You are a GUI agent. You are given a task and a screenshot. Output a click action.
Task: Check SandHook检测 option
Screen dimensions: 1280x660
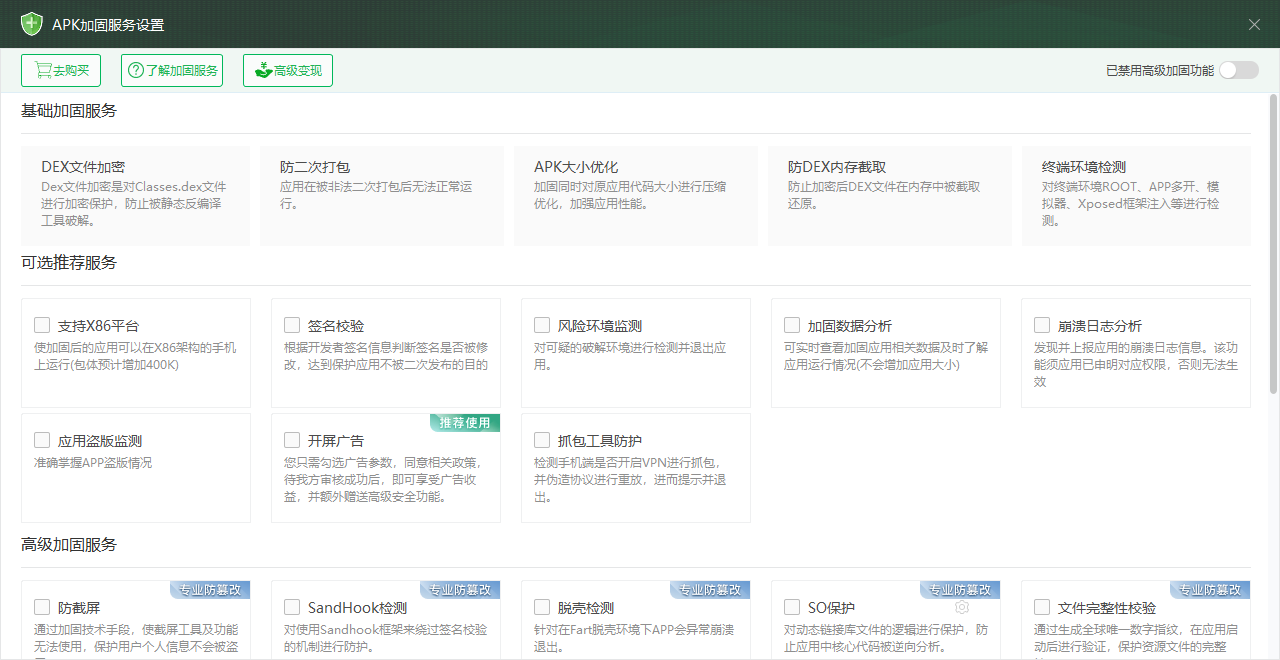coord(292,607)
